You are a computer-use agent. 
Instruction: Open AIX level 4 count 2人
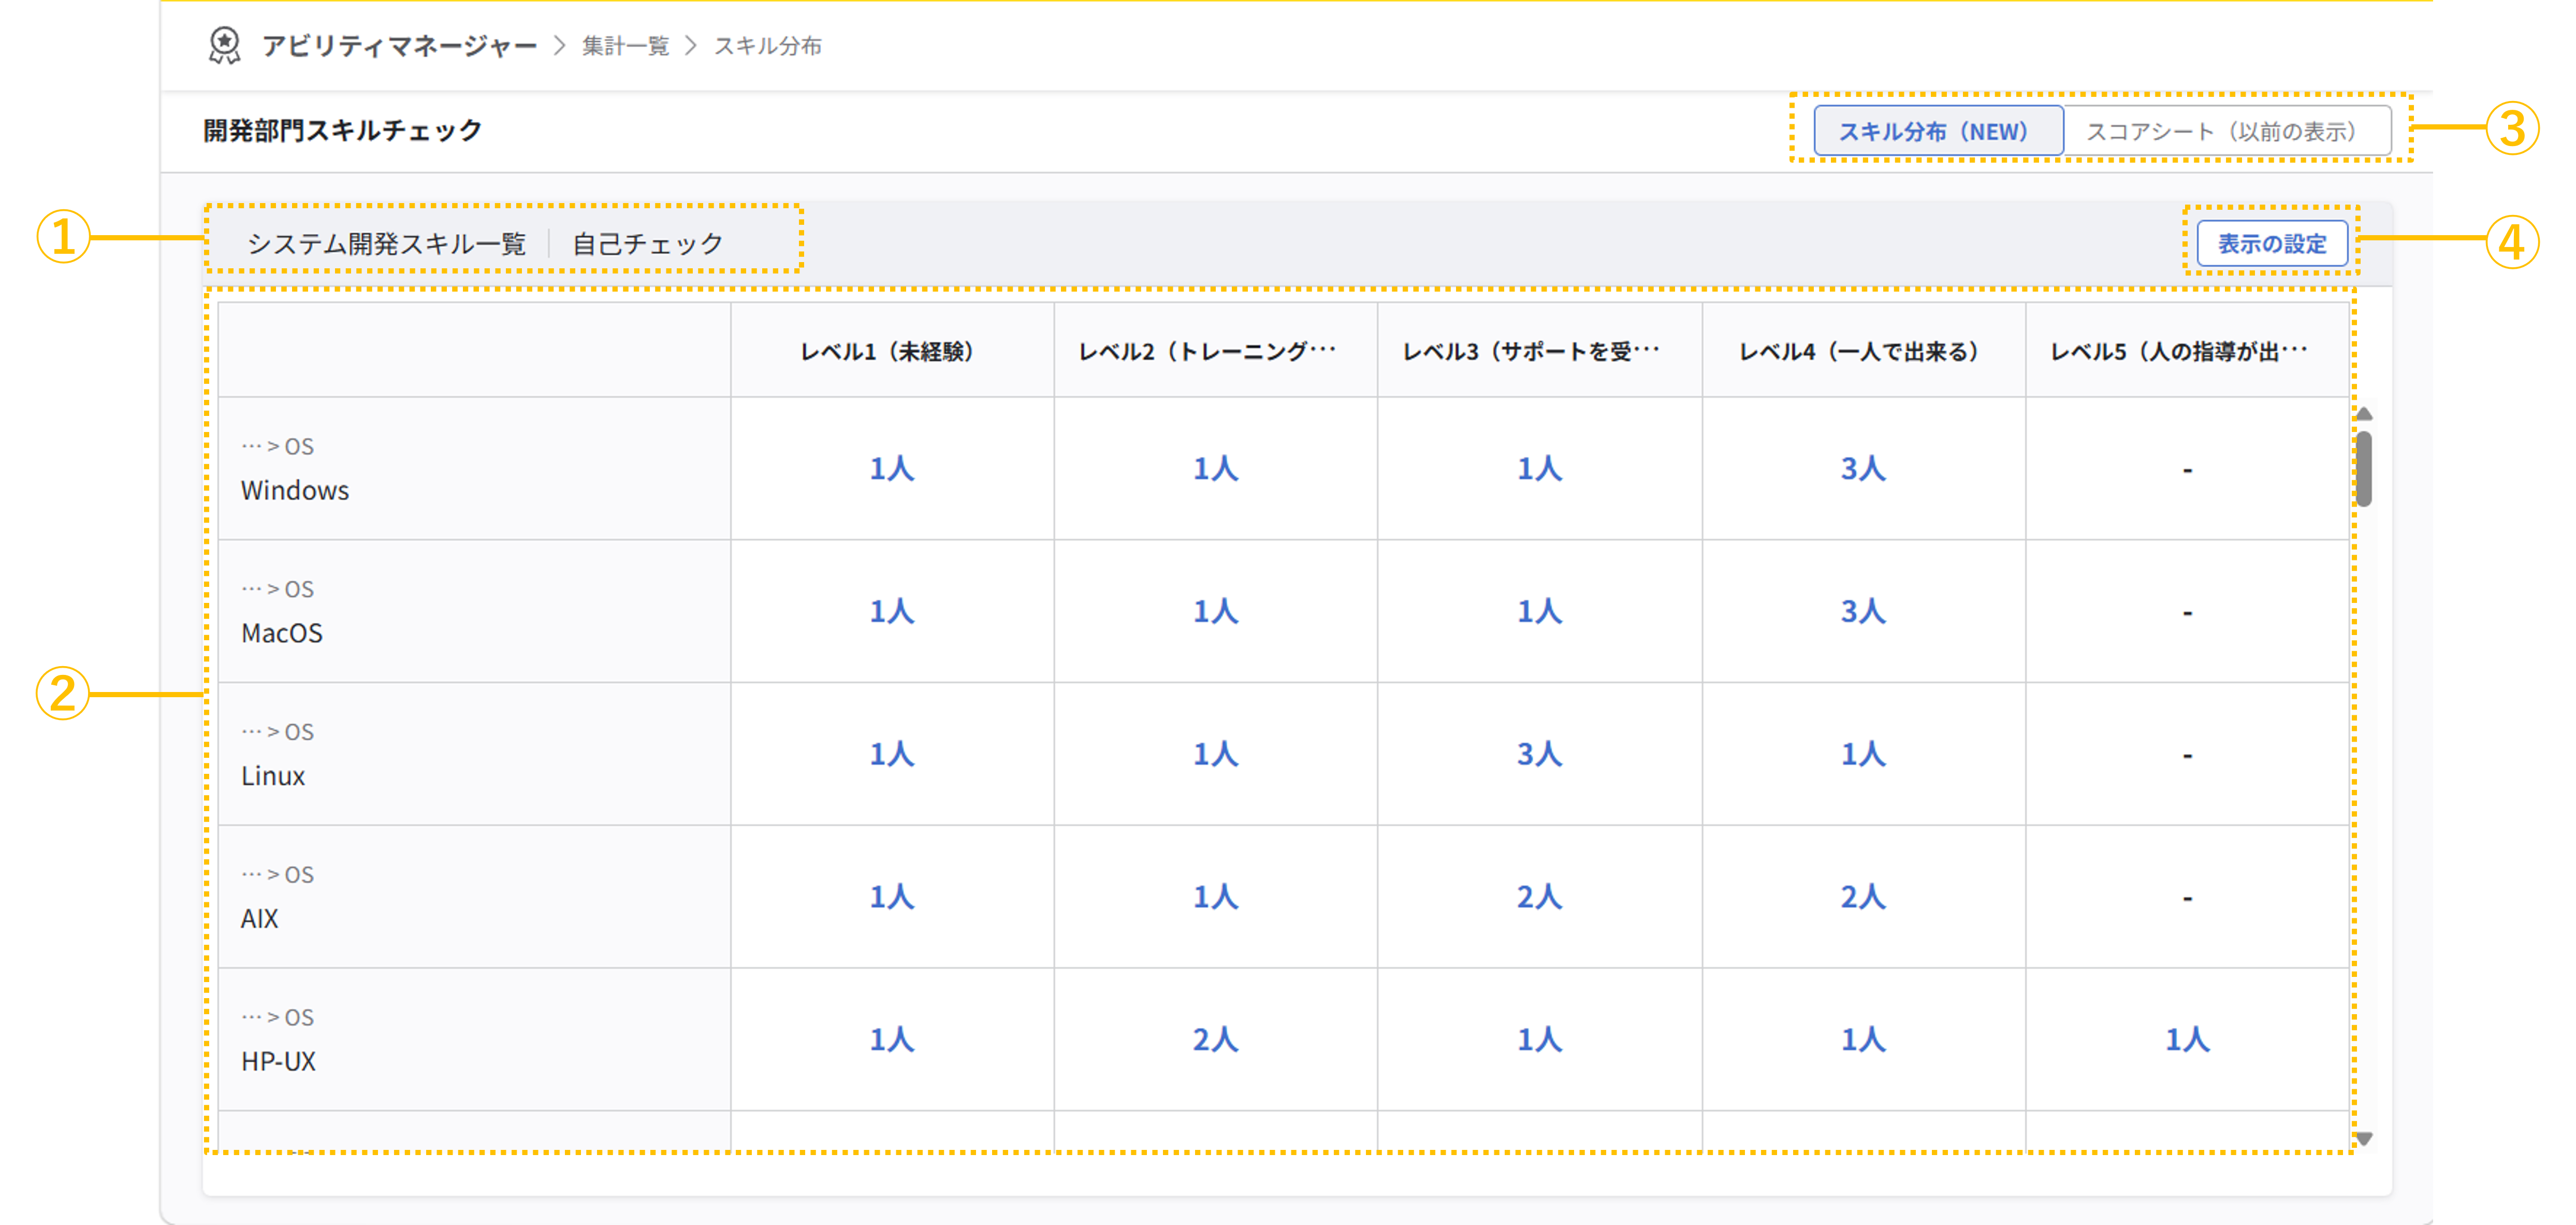pyautogui.click(x=1863, y=897)
